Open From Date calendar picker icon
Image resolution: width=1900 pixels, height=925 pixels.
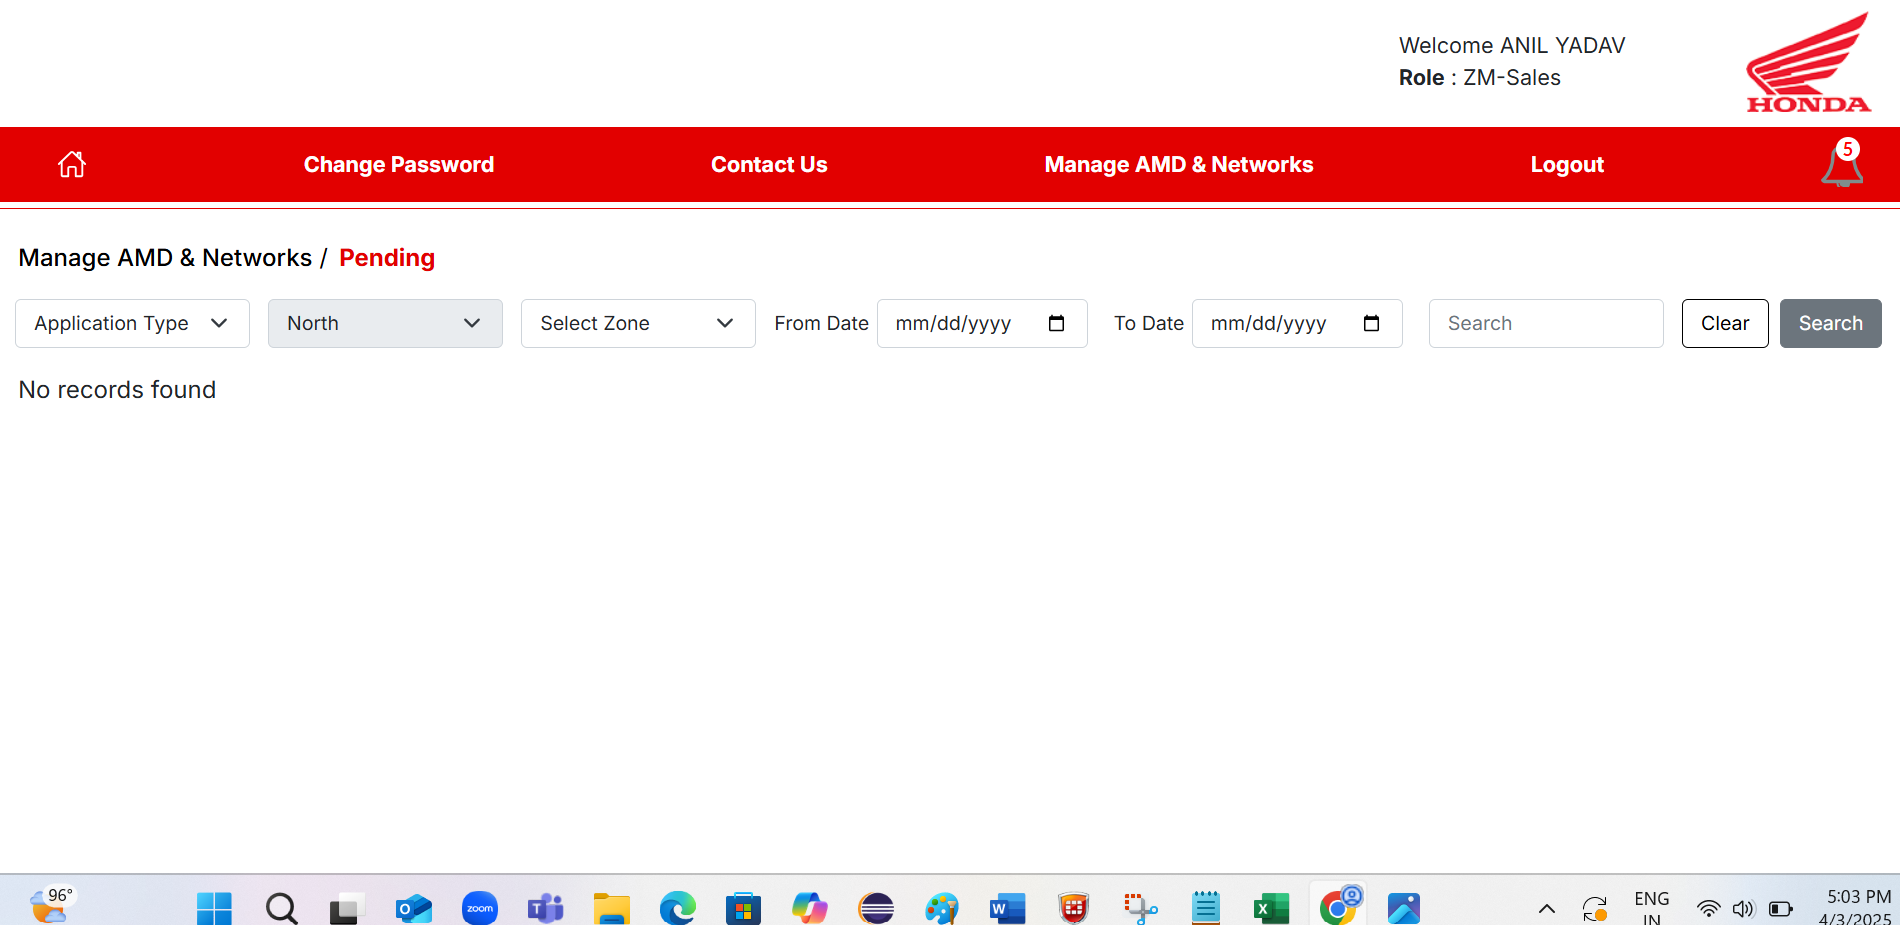[1056, 323]
